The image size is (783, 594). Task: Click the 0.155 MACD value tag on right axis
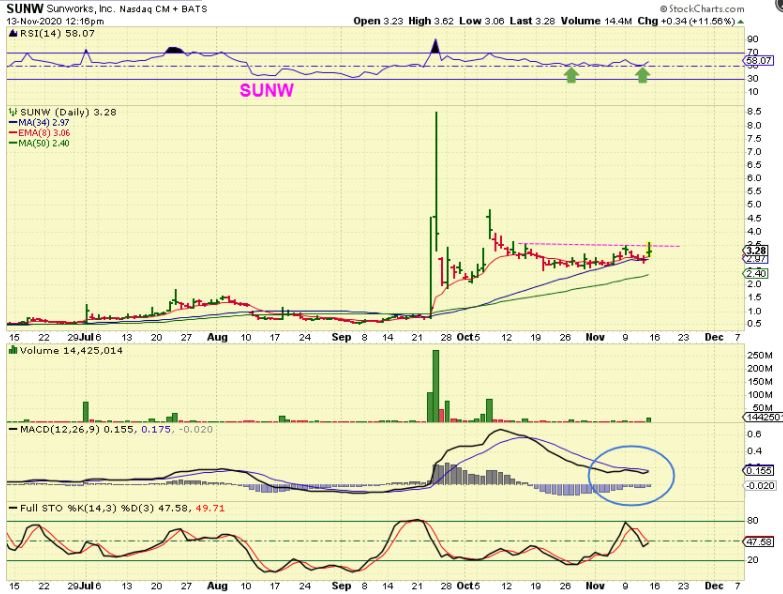759,471
